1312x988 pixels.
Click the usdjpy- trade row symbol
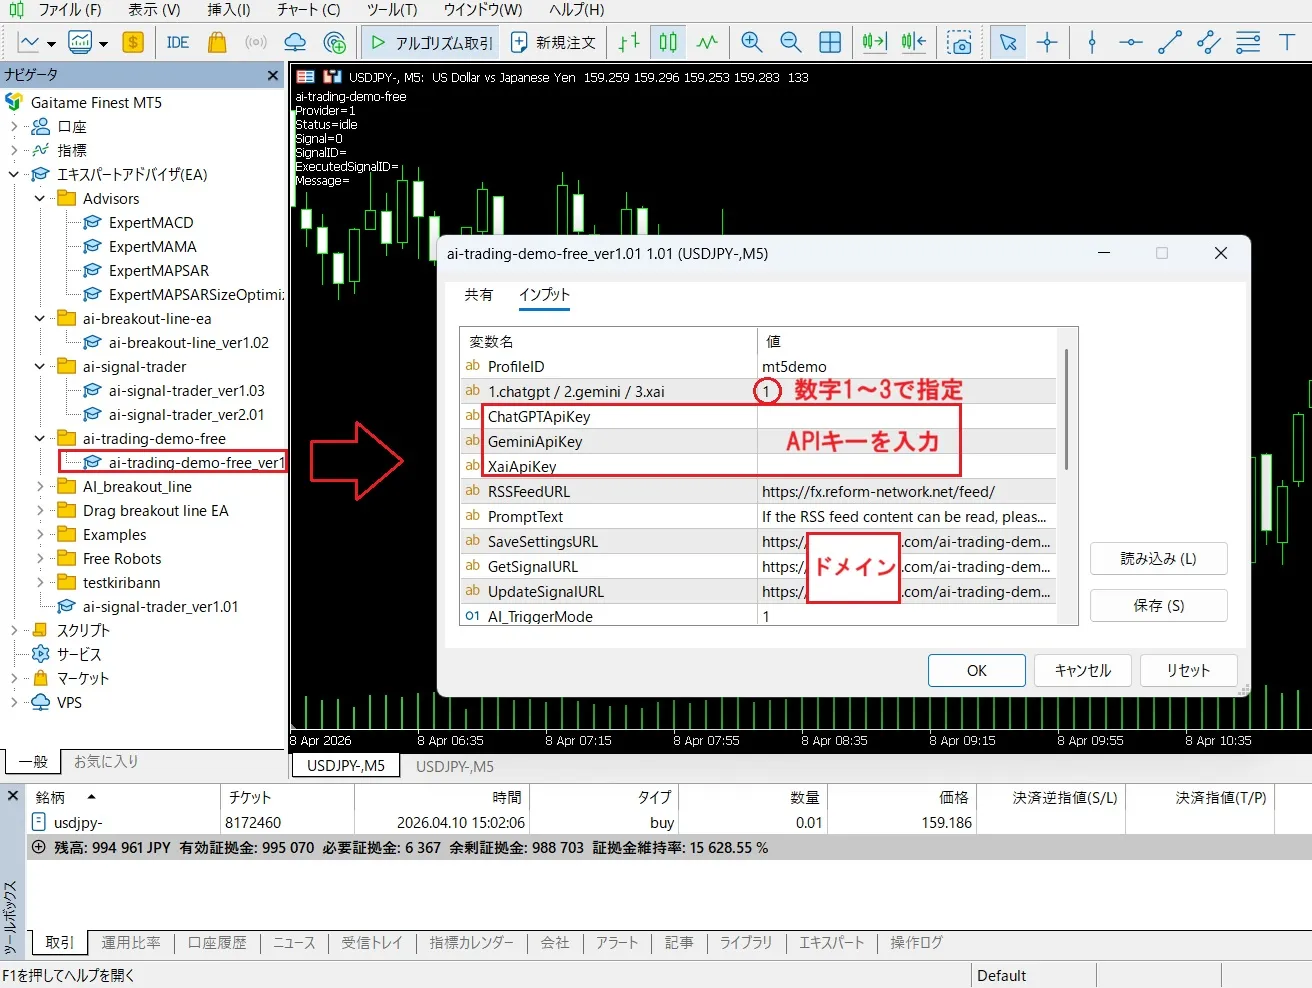pyautogui.click(x=78, y=822)
